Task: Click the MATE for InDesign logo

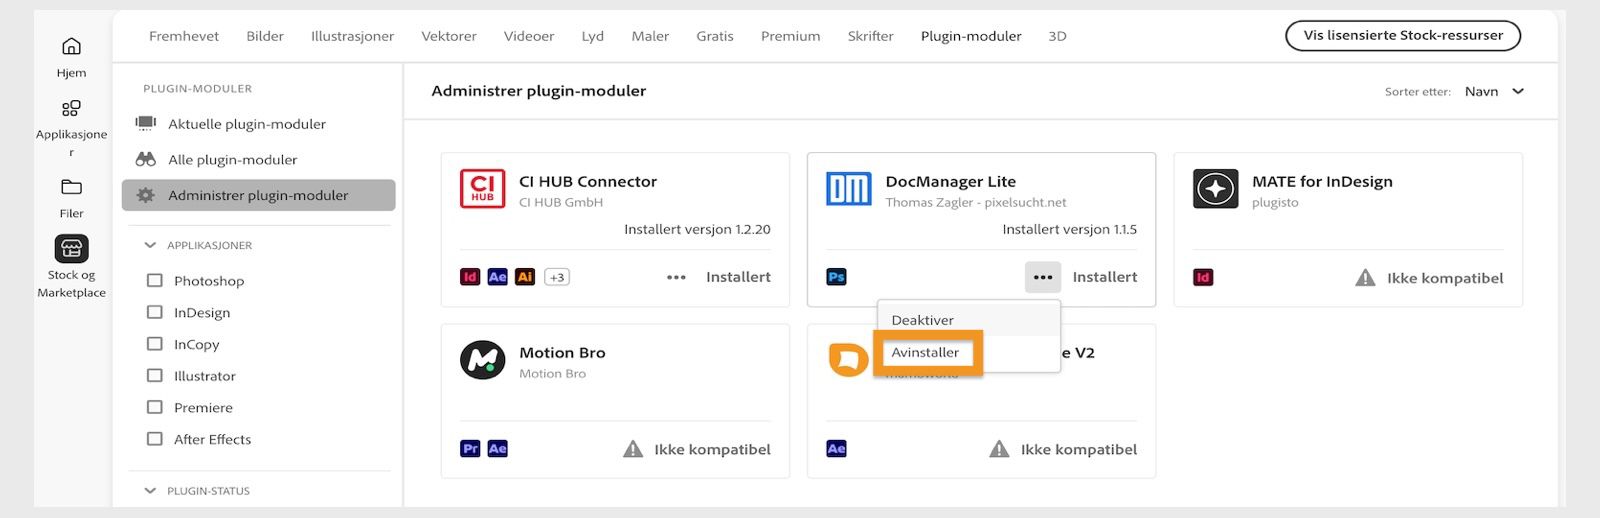Action: [1215, 188]
